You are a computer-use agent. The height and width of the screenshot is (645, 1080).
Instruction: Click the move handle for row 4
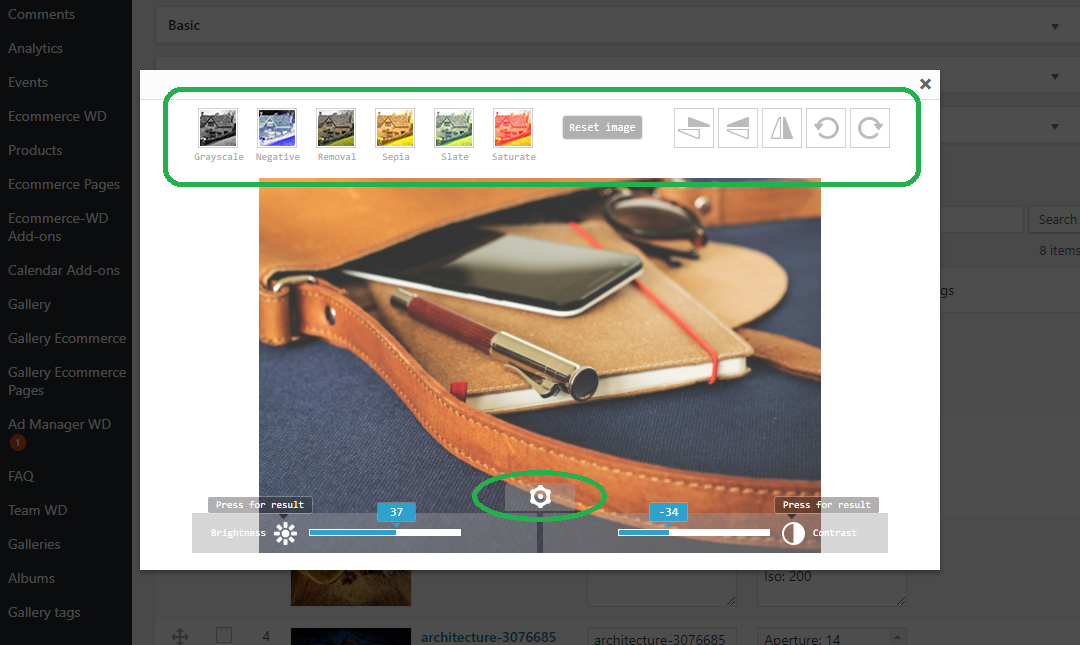point(180,636)
